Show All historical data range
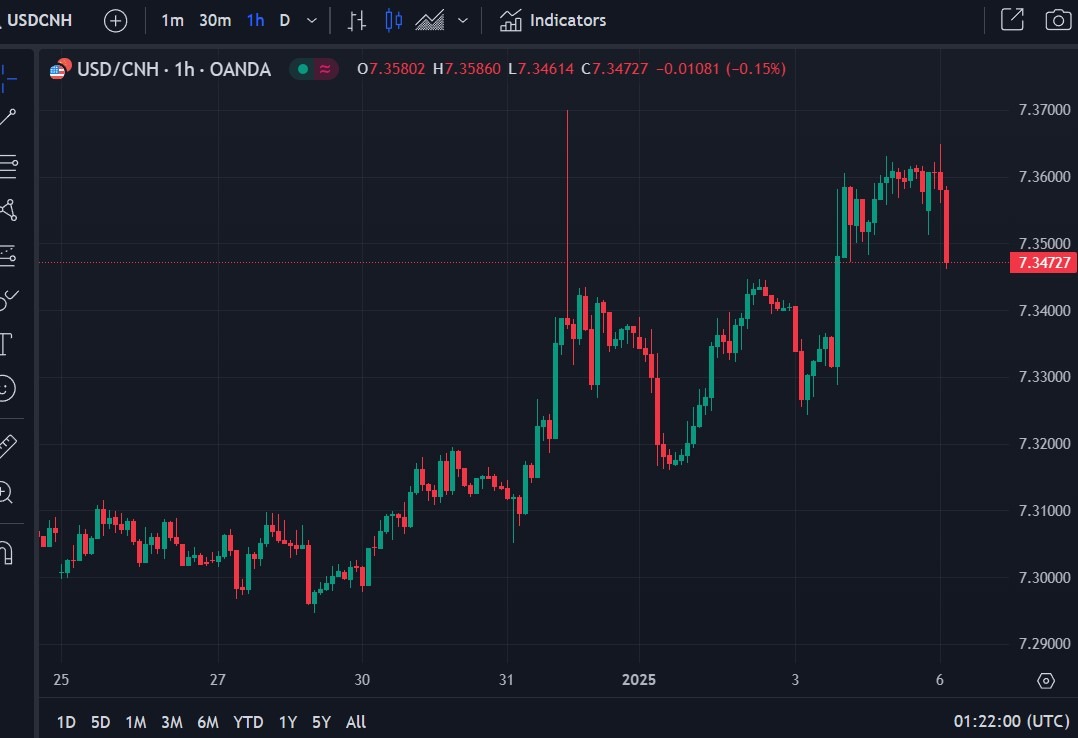The image size is (1078, 738). (355, 721)
